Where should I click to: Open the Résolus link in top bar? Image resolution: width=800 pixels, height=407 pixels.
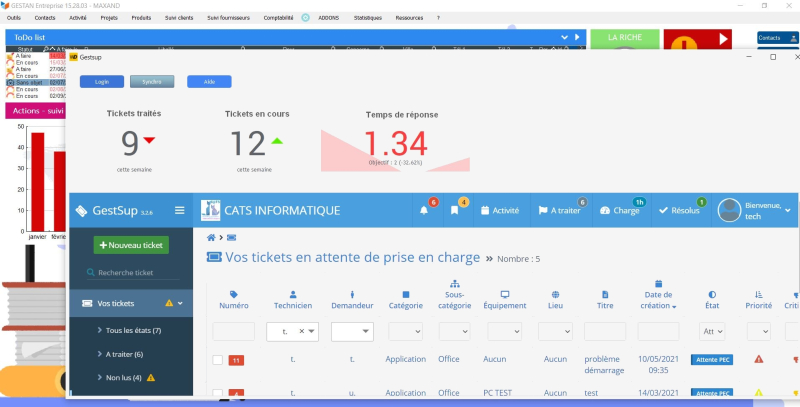point(679,211)
